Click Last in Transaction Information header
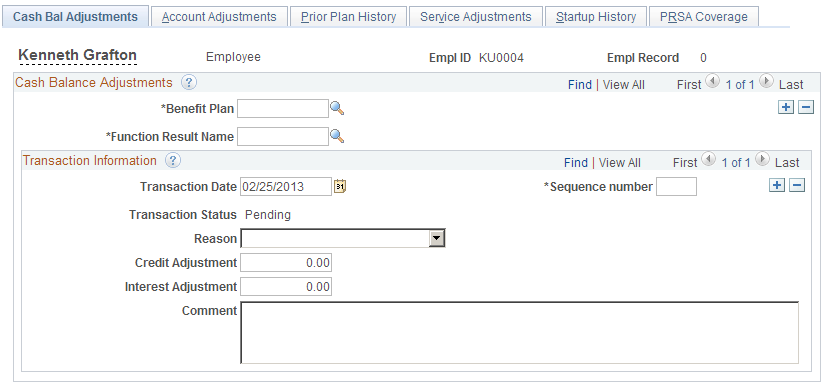Screen dimensions: 829x387 pos(787,163)
